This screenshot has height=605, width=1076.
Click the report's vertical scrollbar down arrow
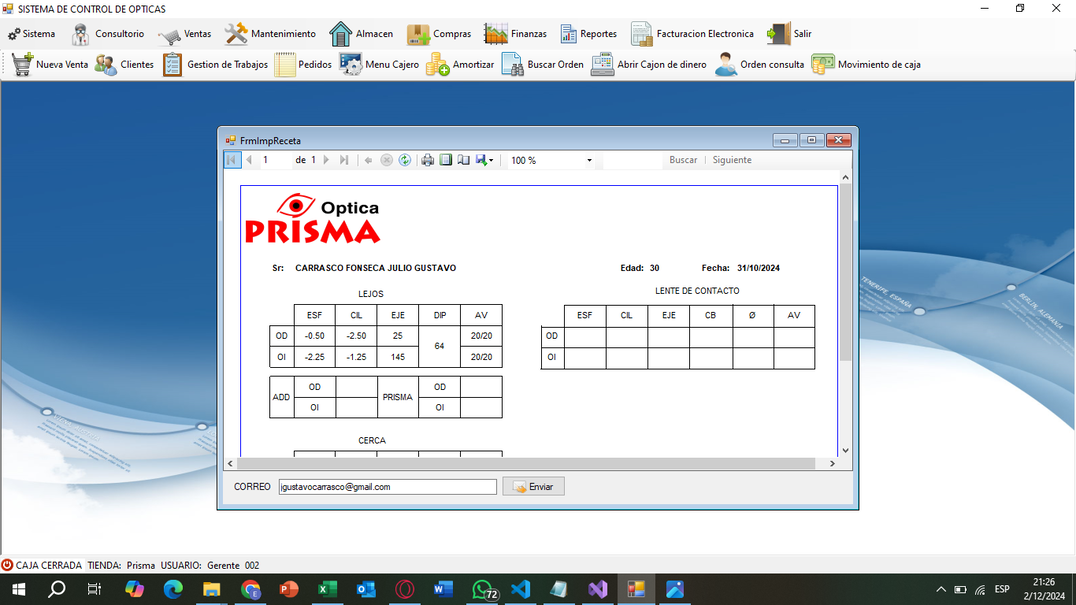[845, 450]
